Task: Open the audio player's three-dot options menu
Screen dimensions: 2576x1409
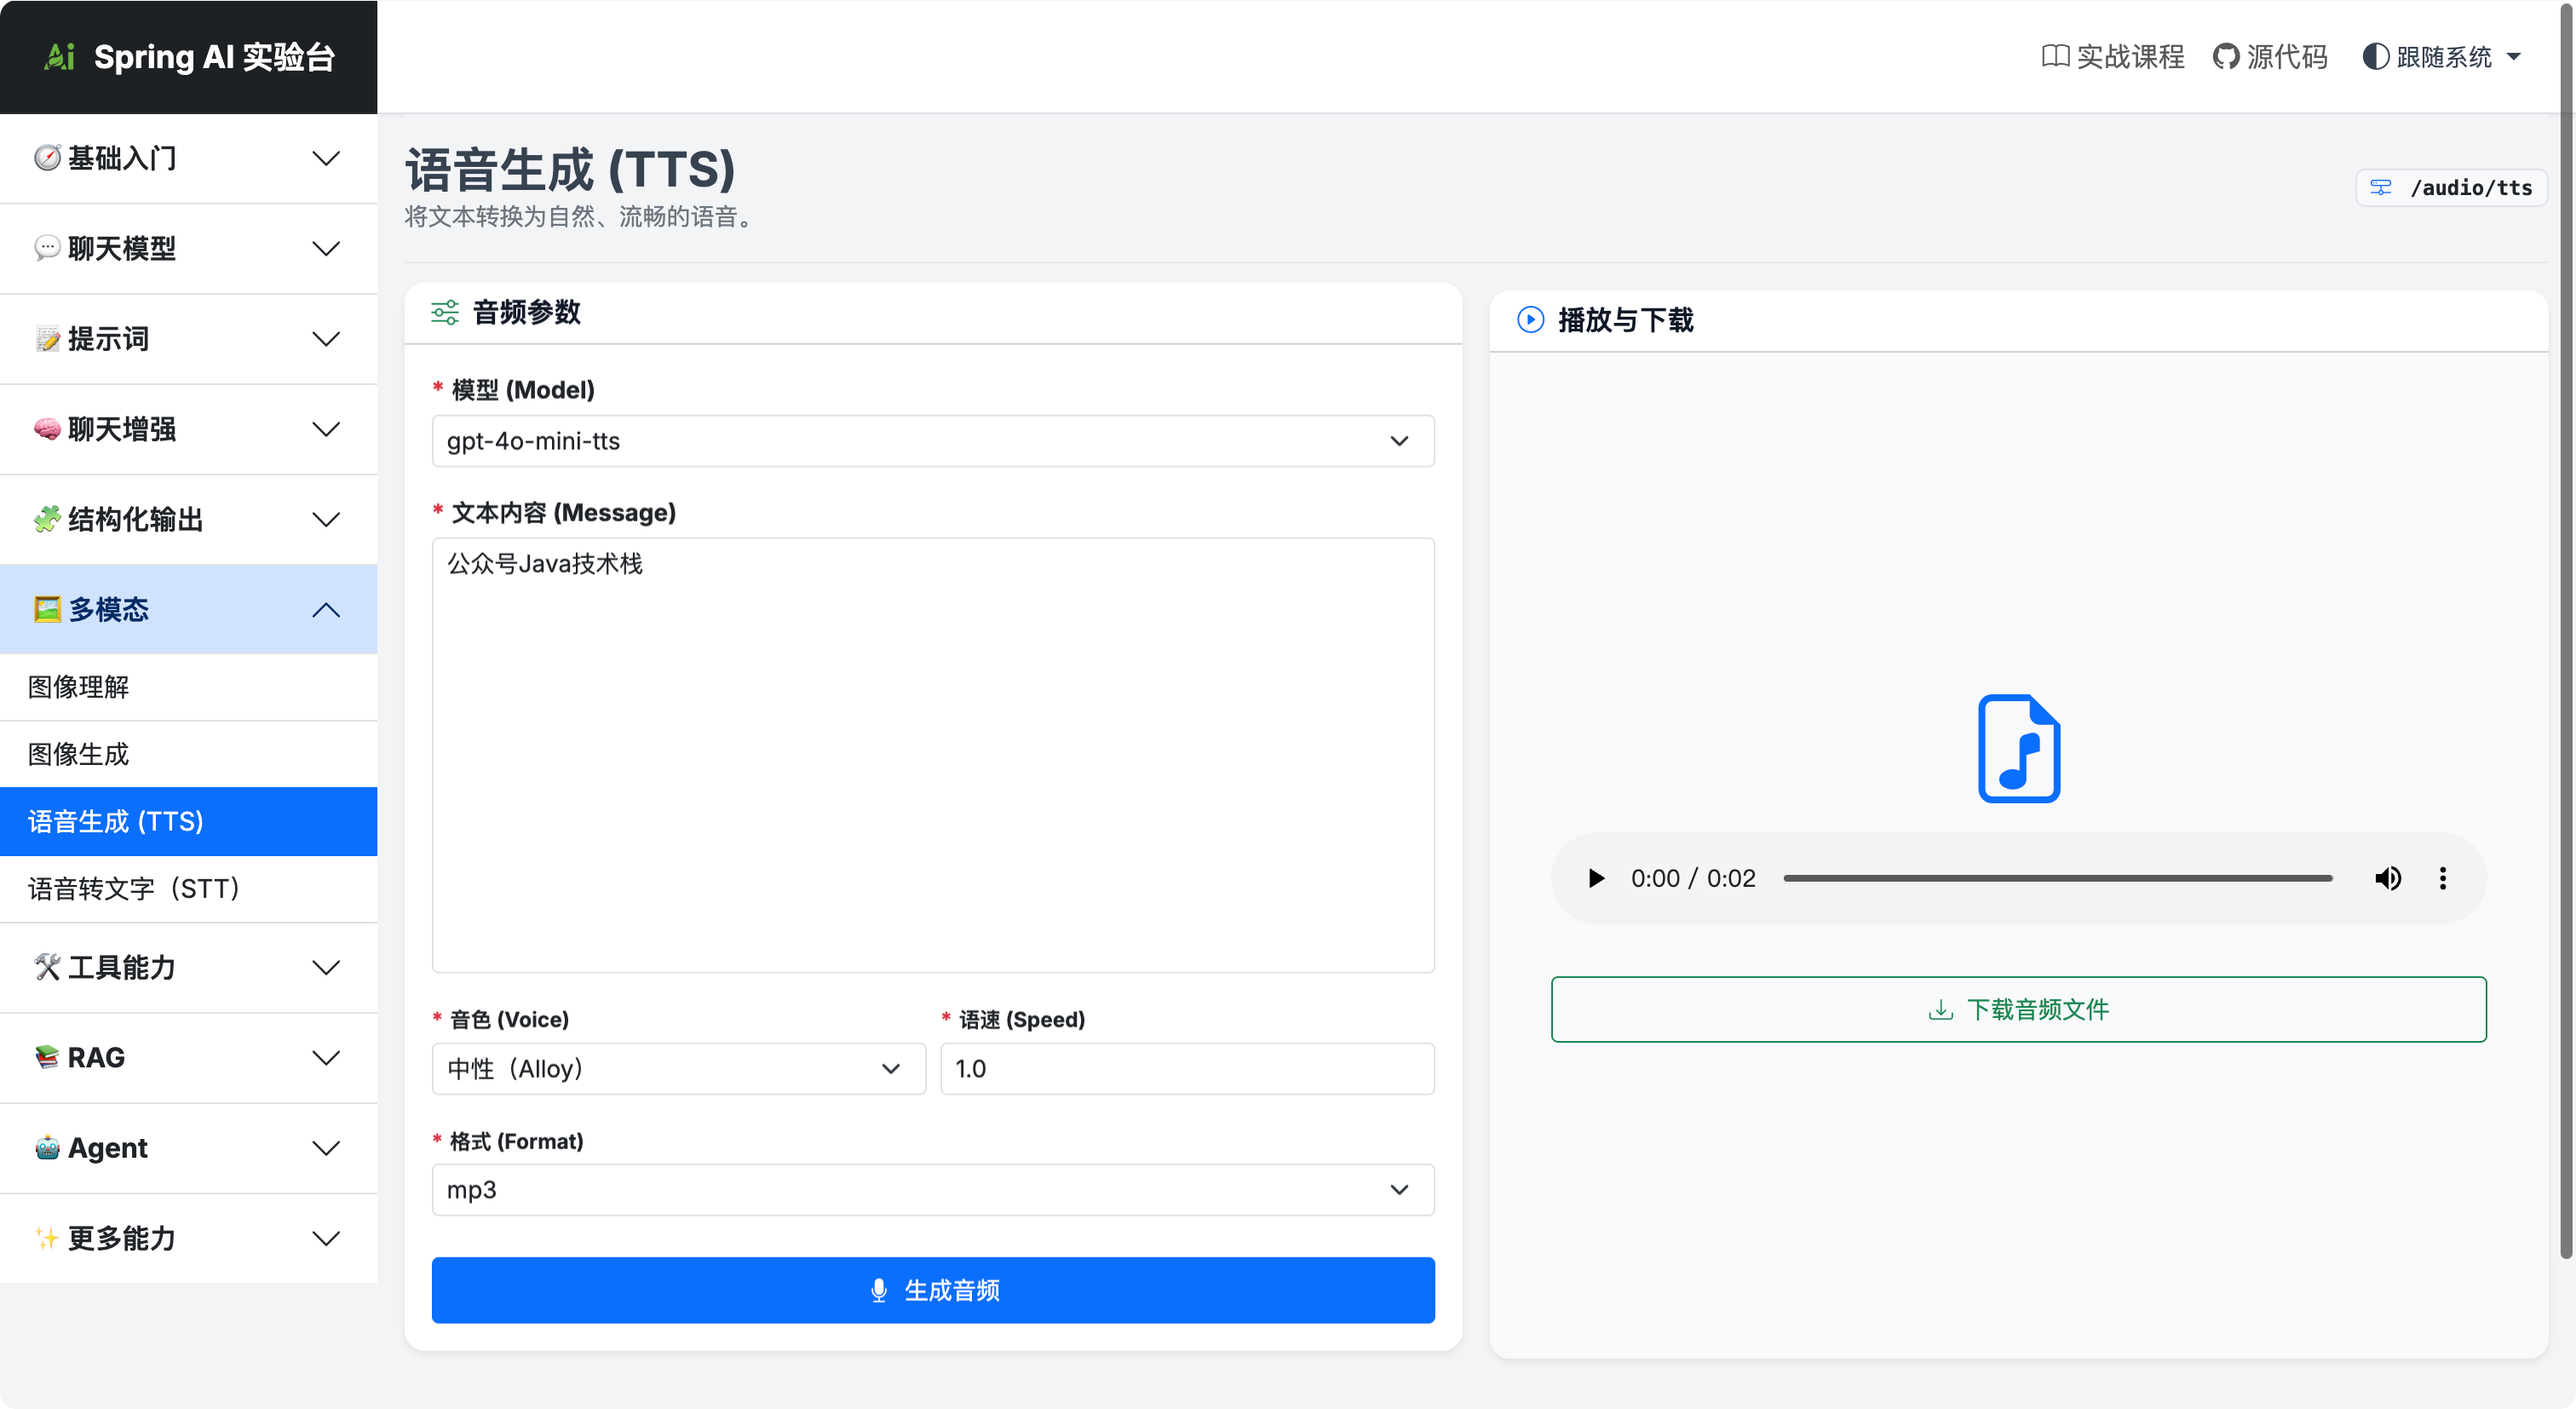Action: coord(2443,878)
